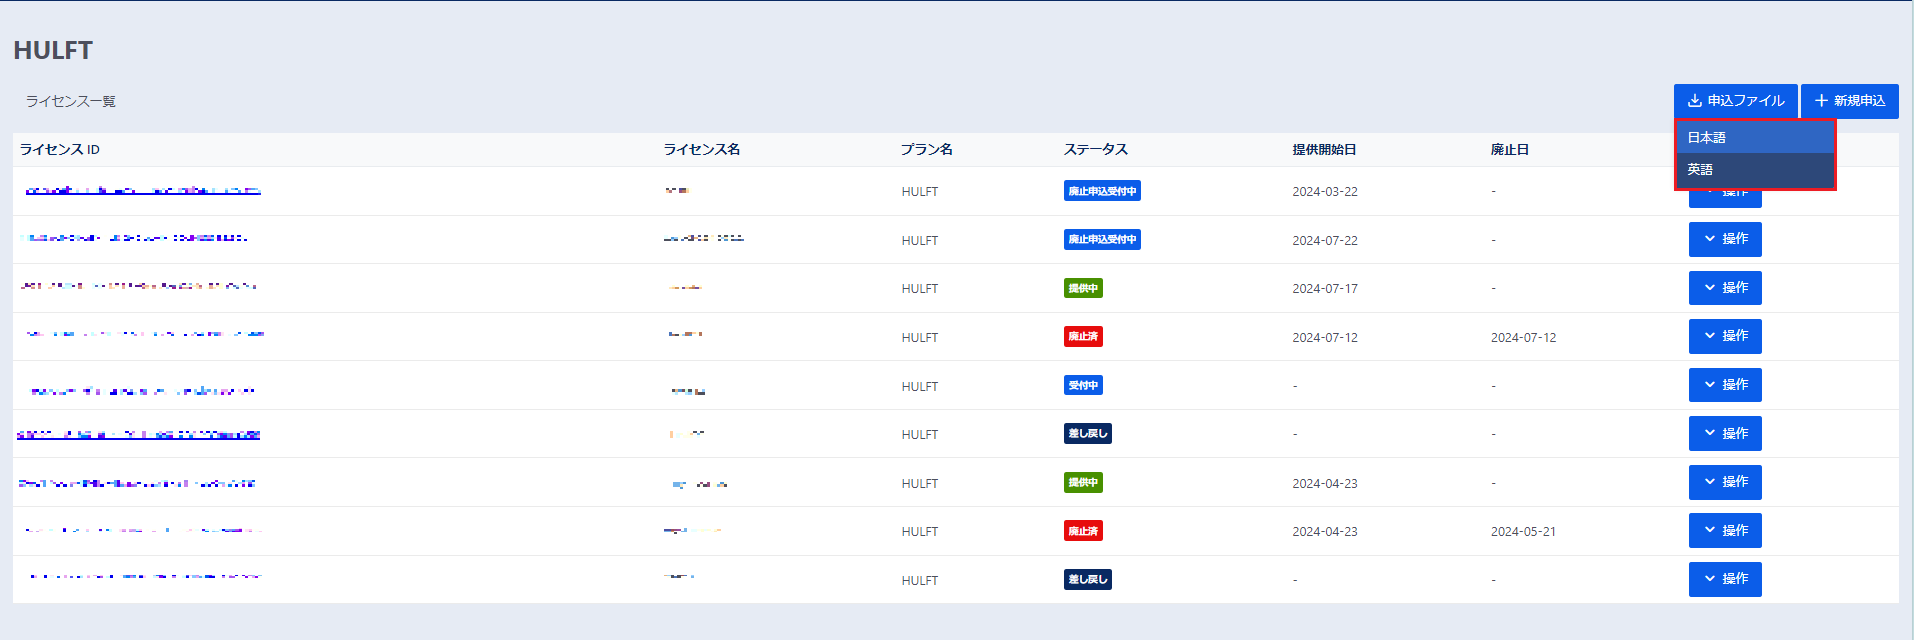Click the blue 受付中 status badge
1914x640 pixels.
[x=1083, y=385]
